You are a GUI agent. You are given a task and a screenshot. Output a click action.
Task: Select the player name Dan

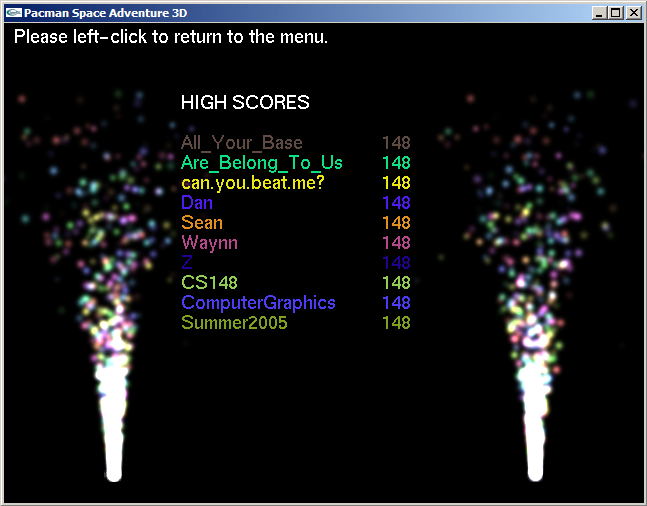click(197, 203)
